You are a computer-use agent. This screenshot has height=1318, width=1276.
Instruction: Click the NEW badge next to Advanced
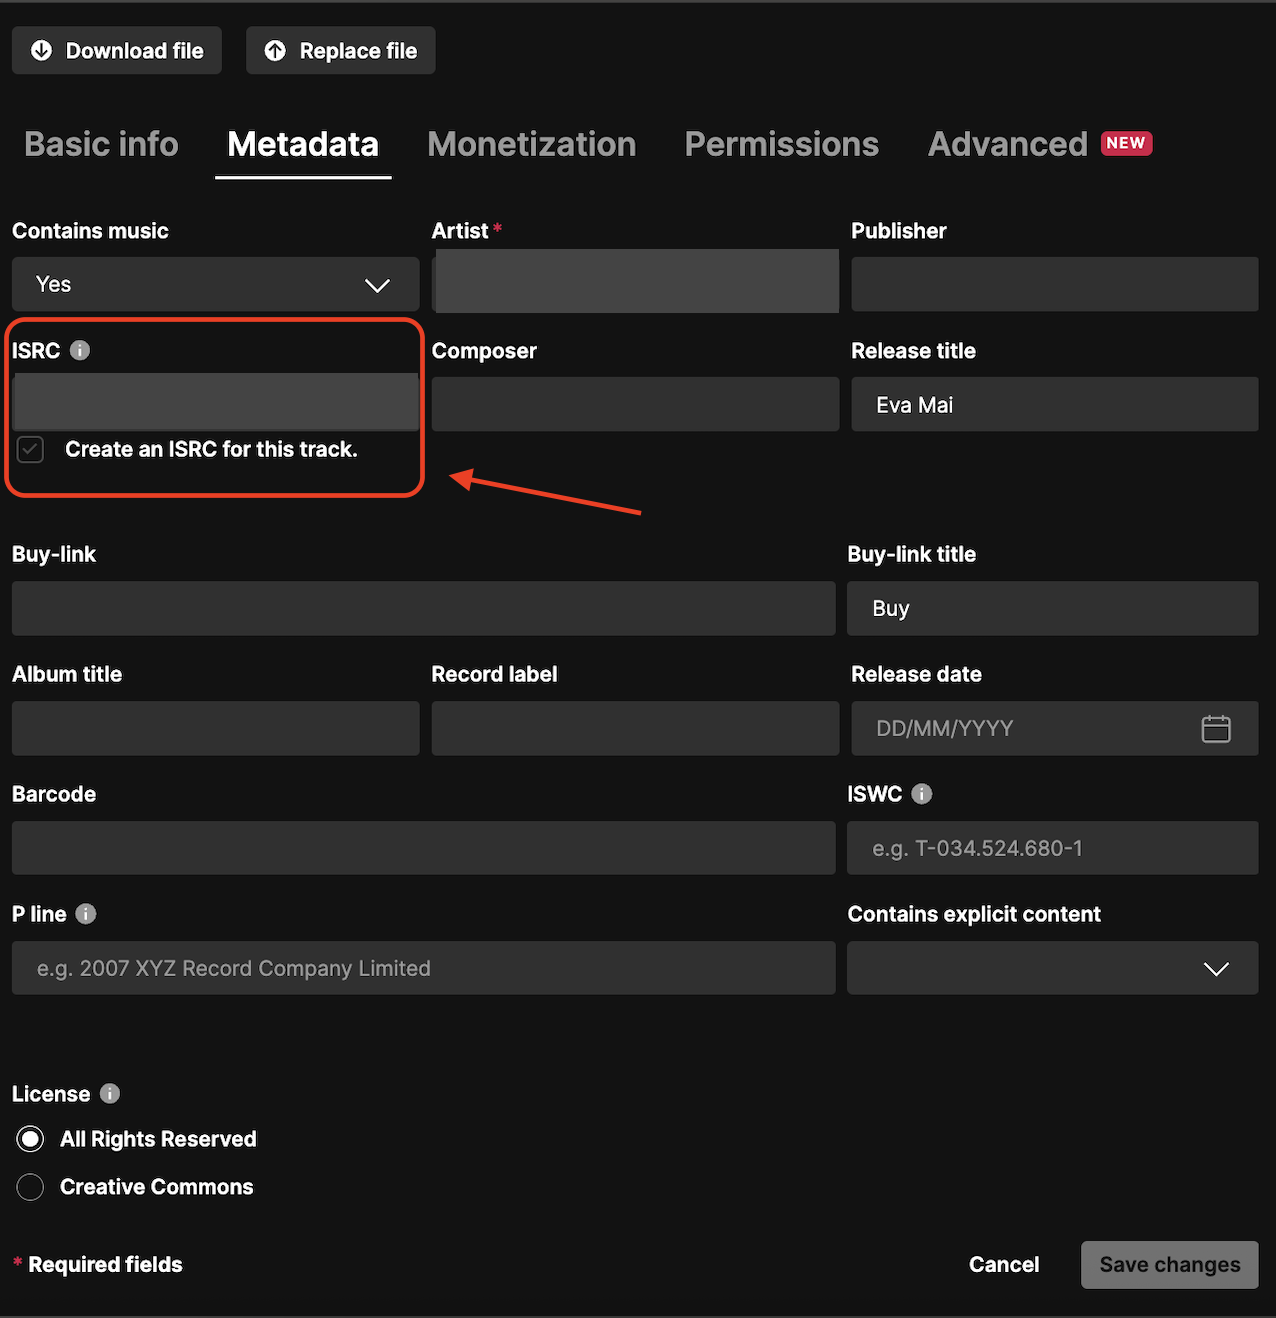coord(1126,143)
